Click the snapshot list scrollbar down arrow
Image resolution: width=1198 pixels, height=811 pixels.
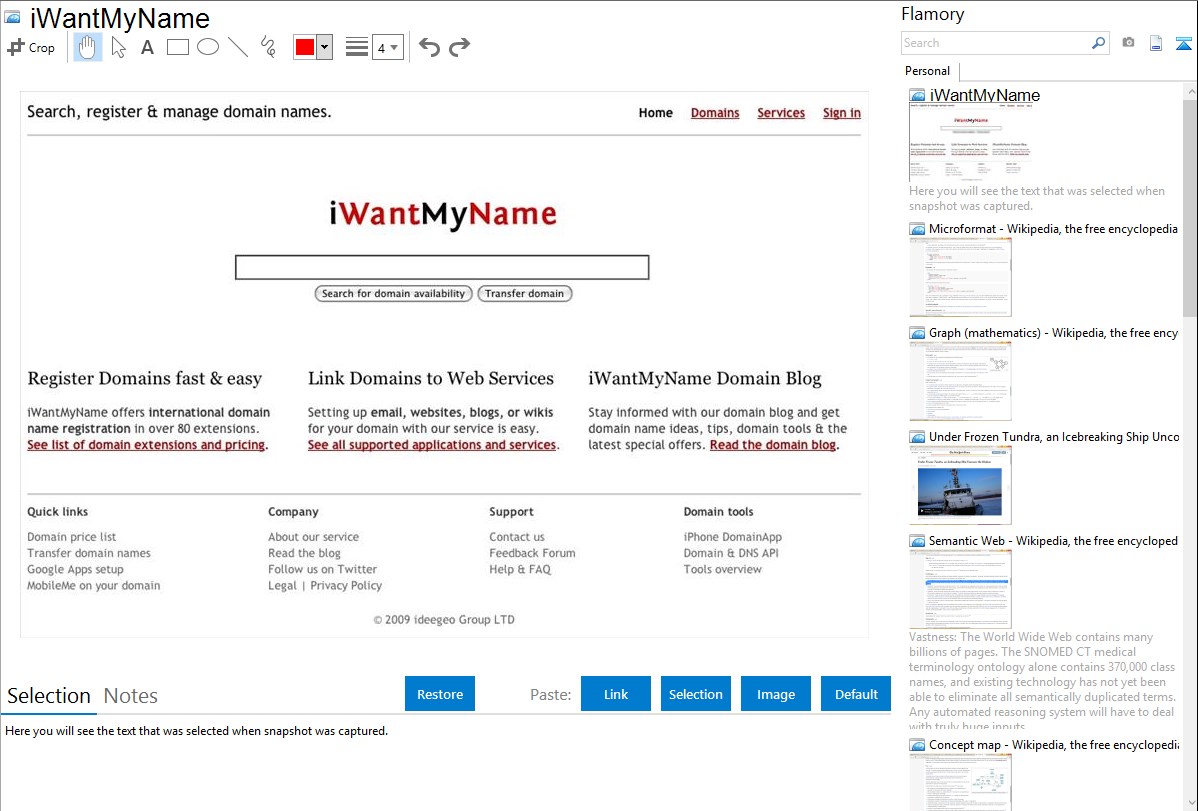pyautogui.click(x=1190, y=803)
